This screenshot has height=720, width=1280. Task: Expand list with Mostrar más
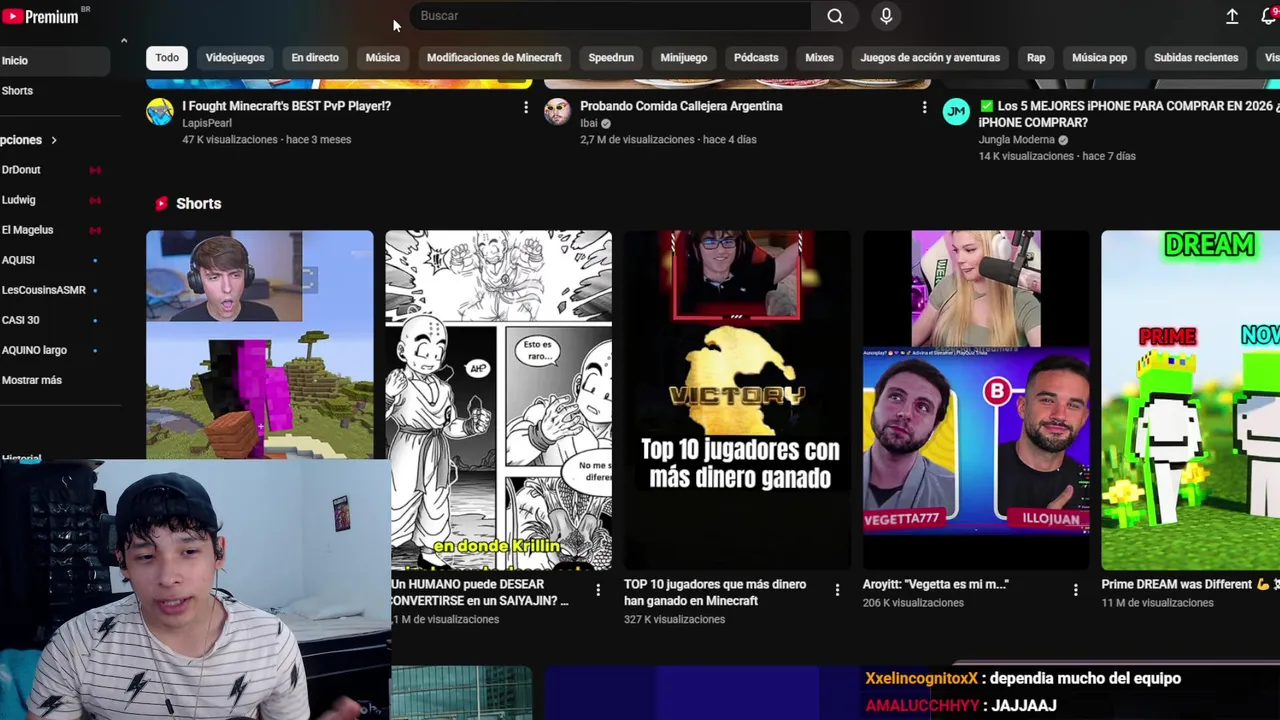(x=32, y=380)
